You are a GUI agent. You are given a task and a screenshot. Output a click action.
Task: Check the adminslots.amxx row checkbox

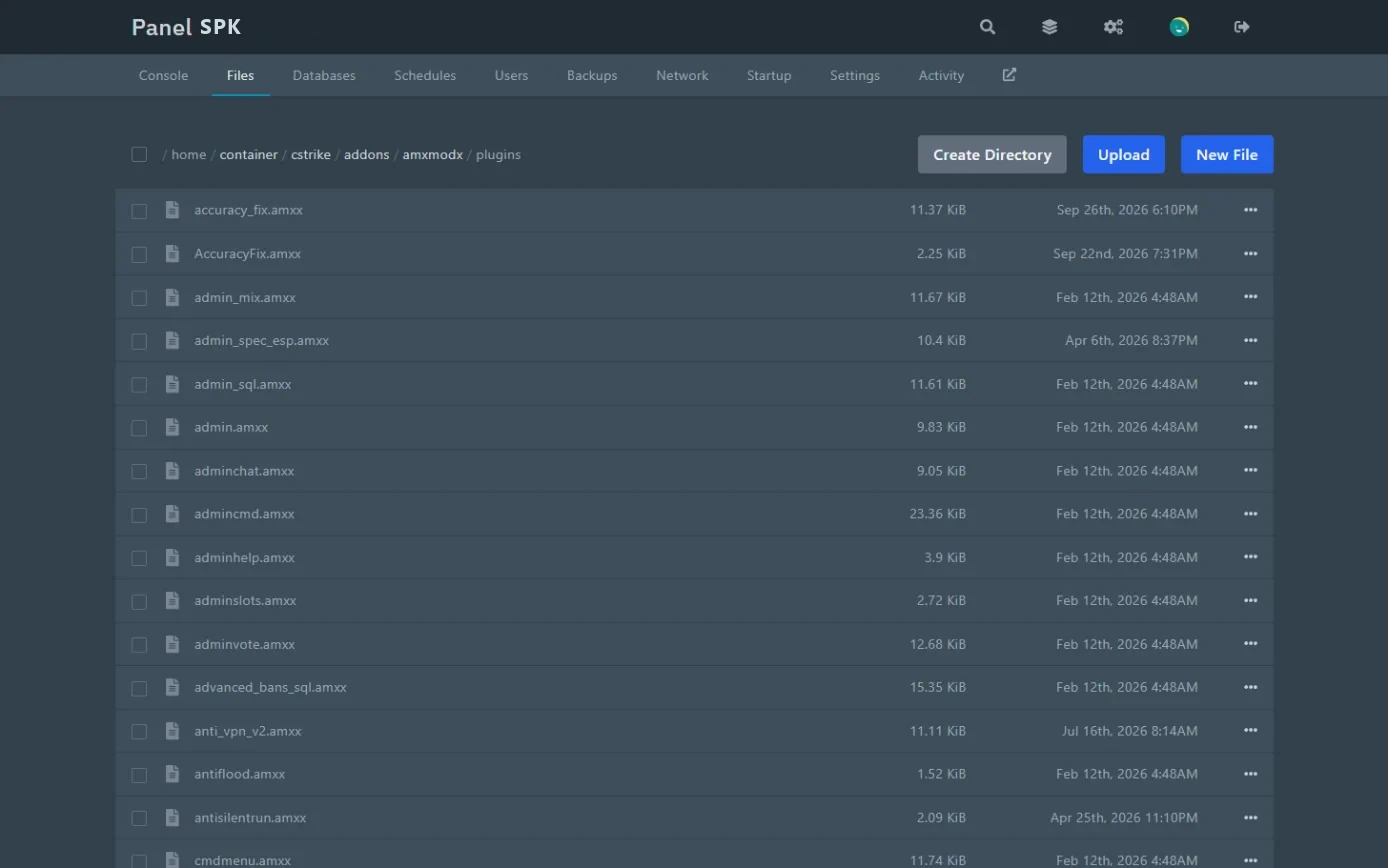[x=139, y=601]
